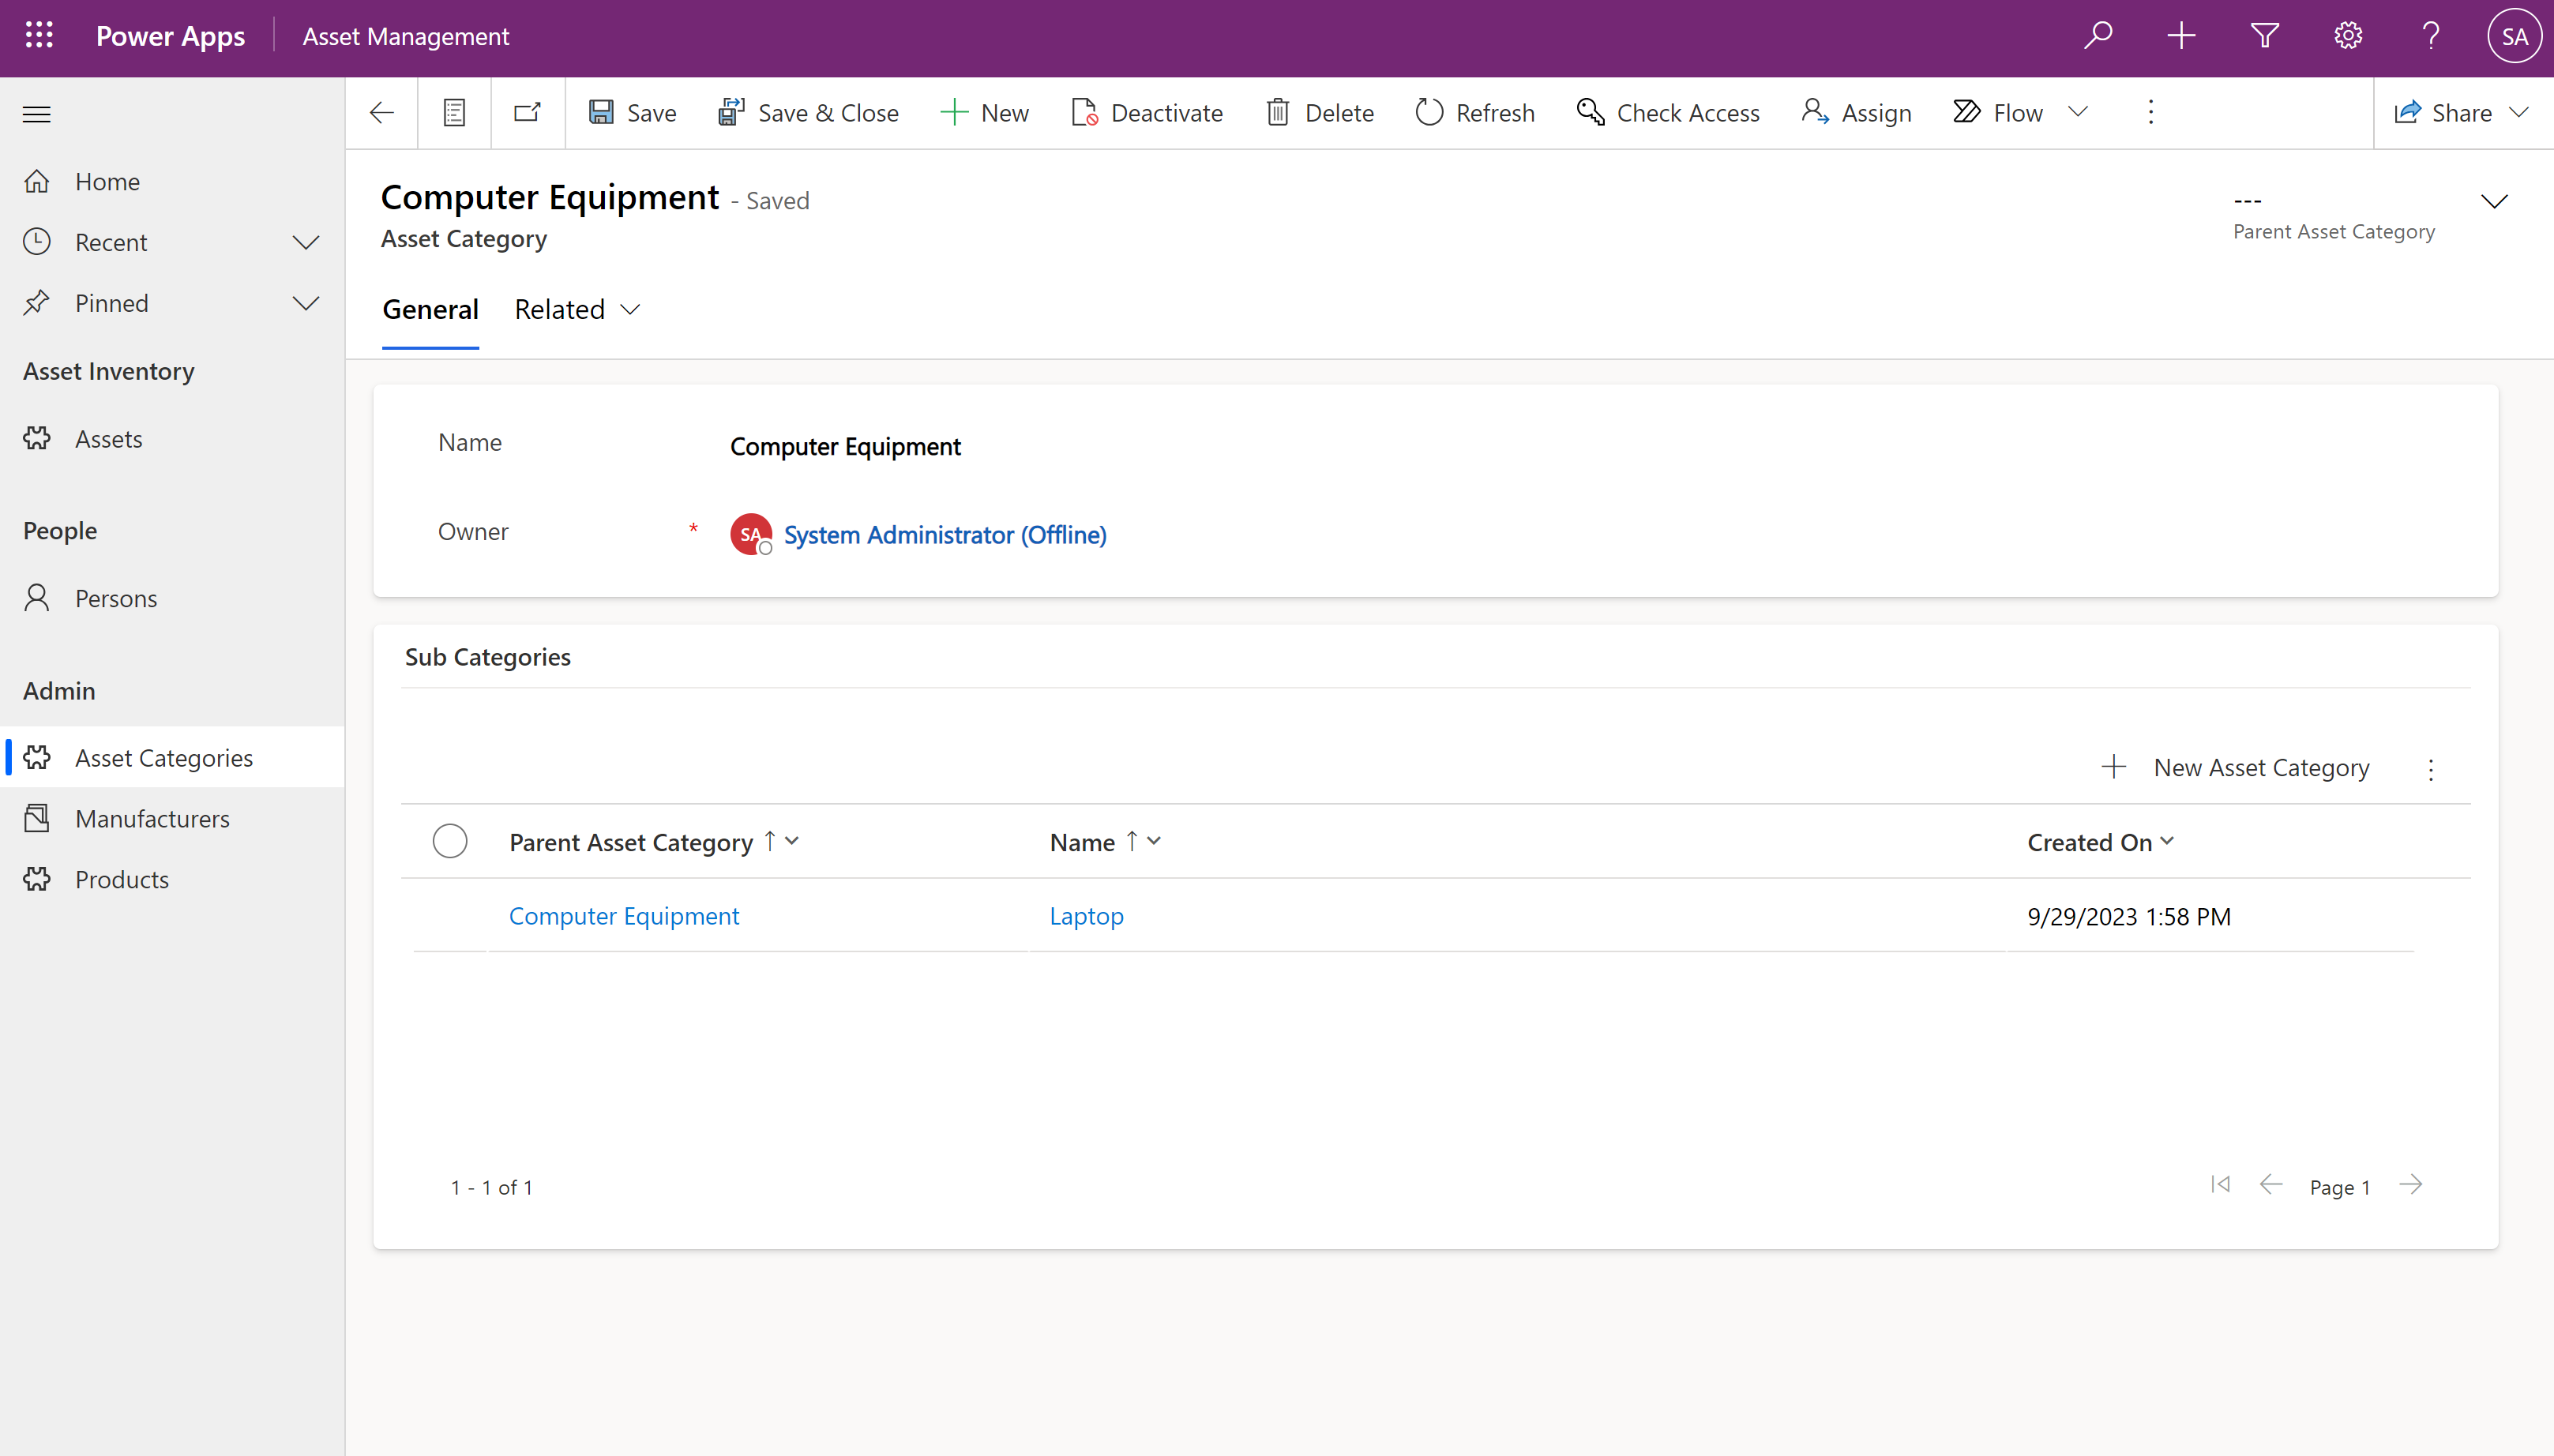Open the Laptop sub category link

(1087, 916)
